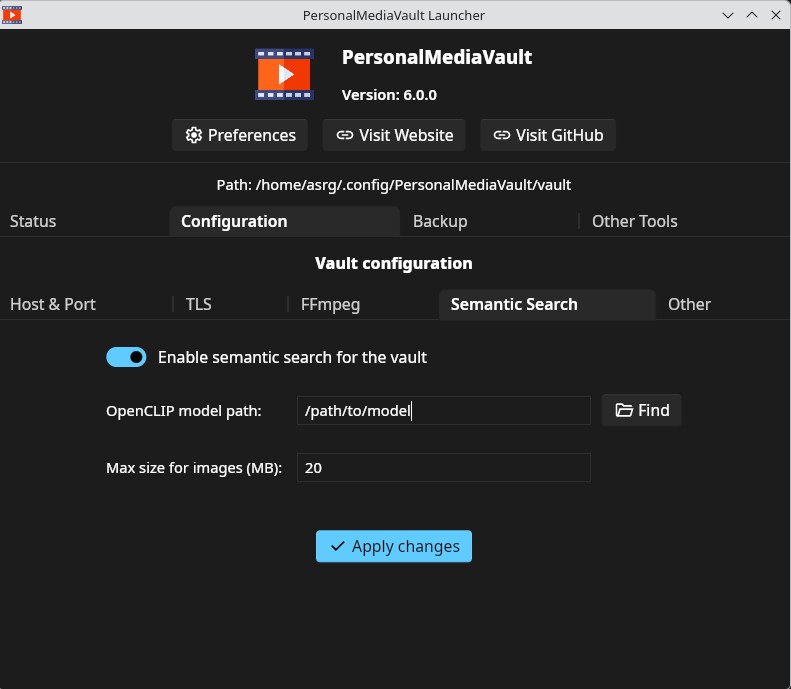Click the OpenCLIP model path field
This screenshot has width=791, height=689.
click(x=443, y=411)
